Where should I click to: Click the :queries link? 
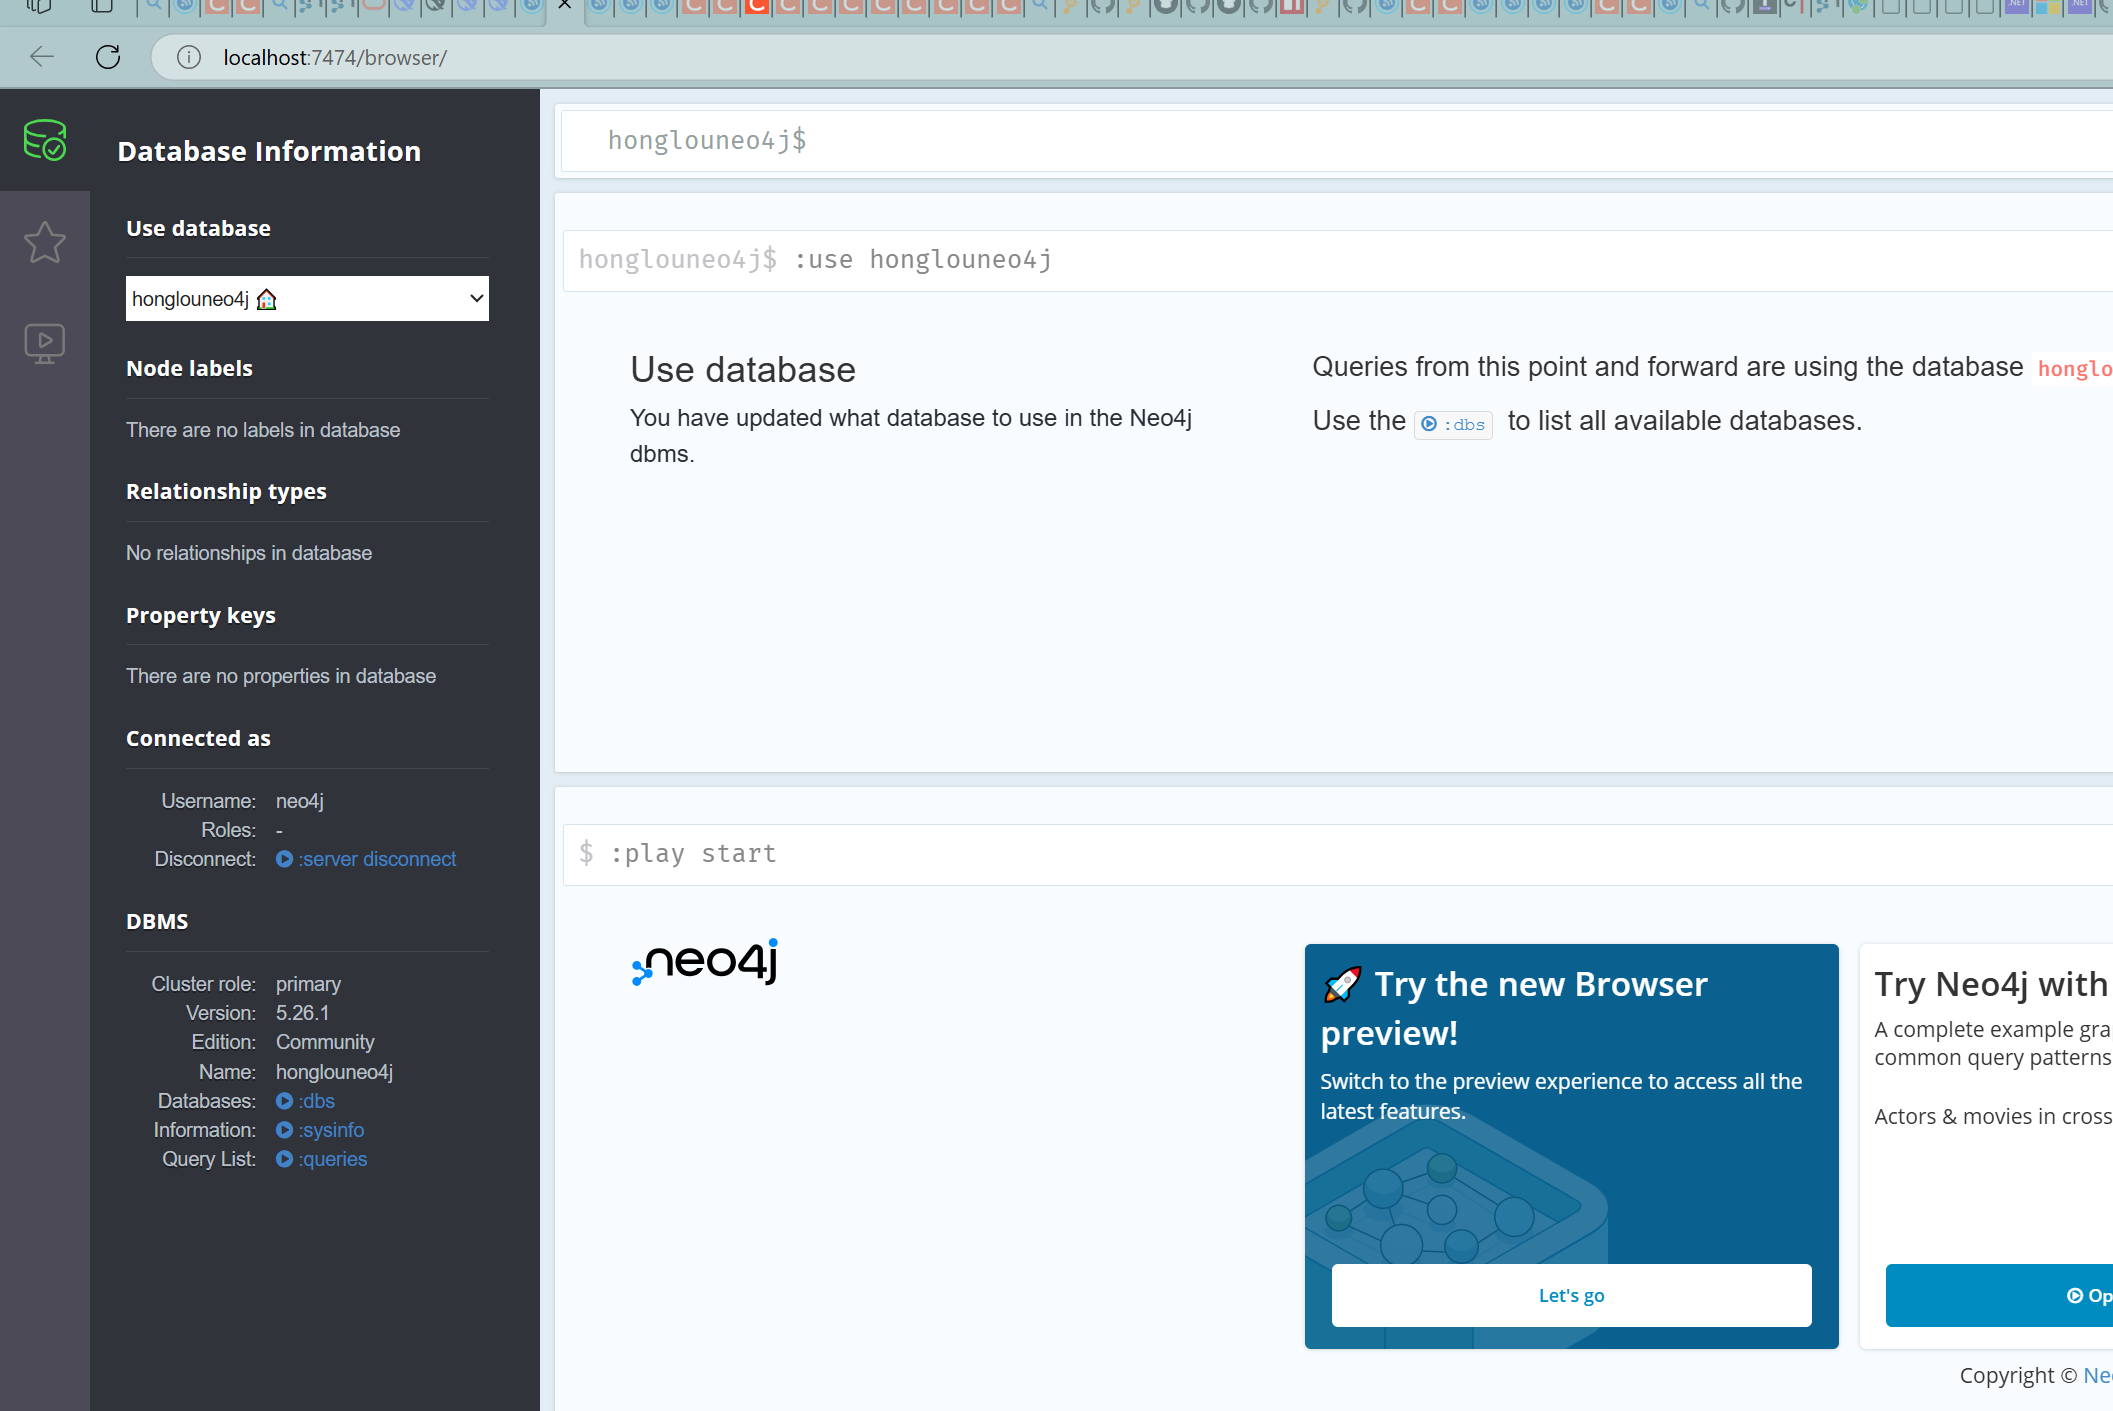pyautogui.click(x=322, y=1159)
